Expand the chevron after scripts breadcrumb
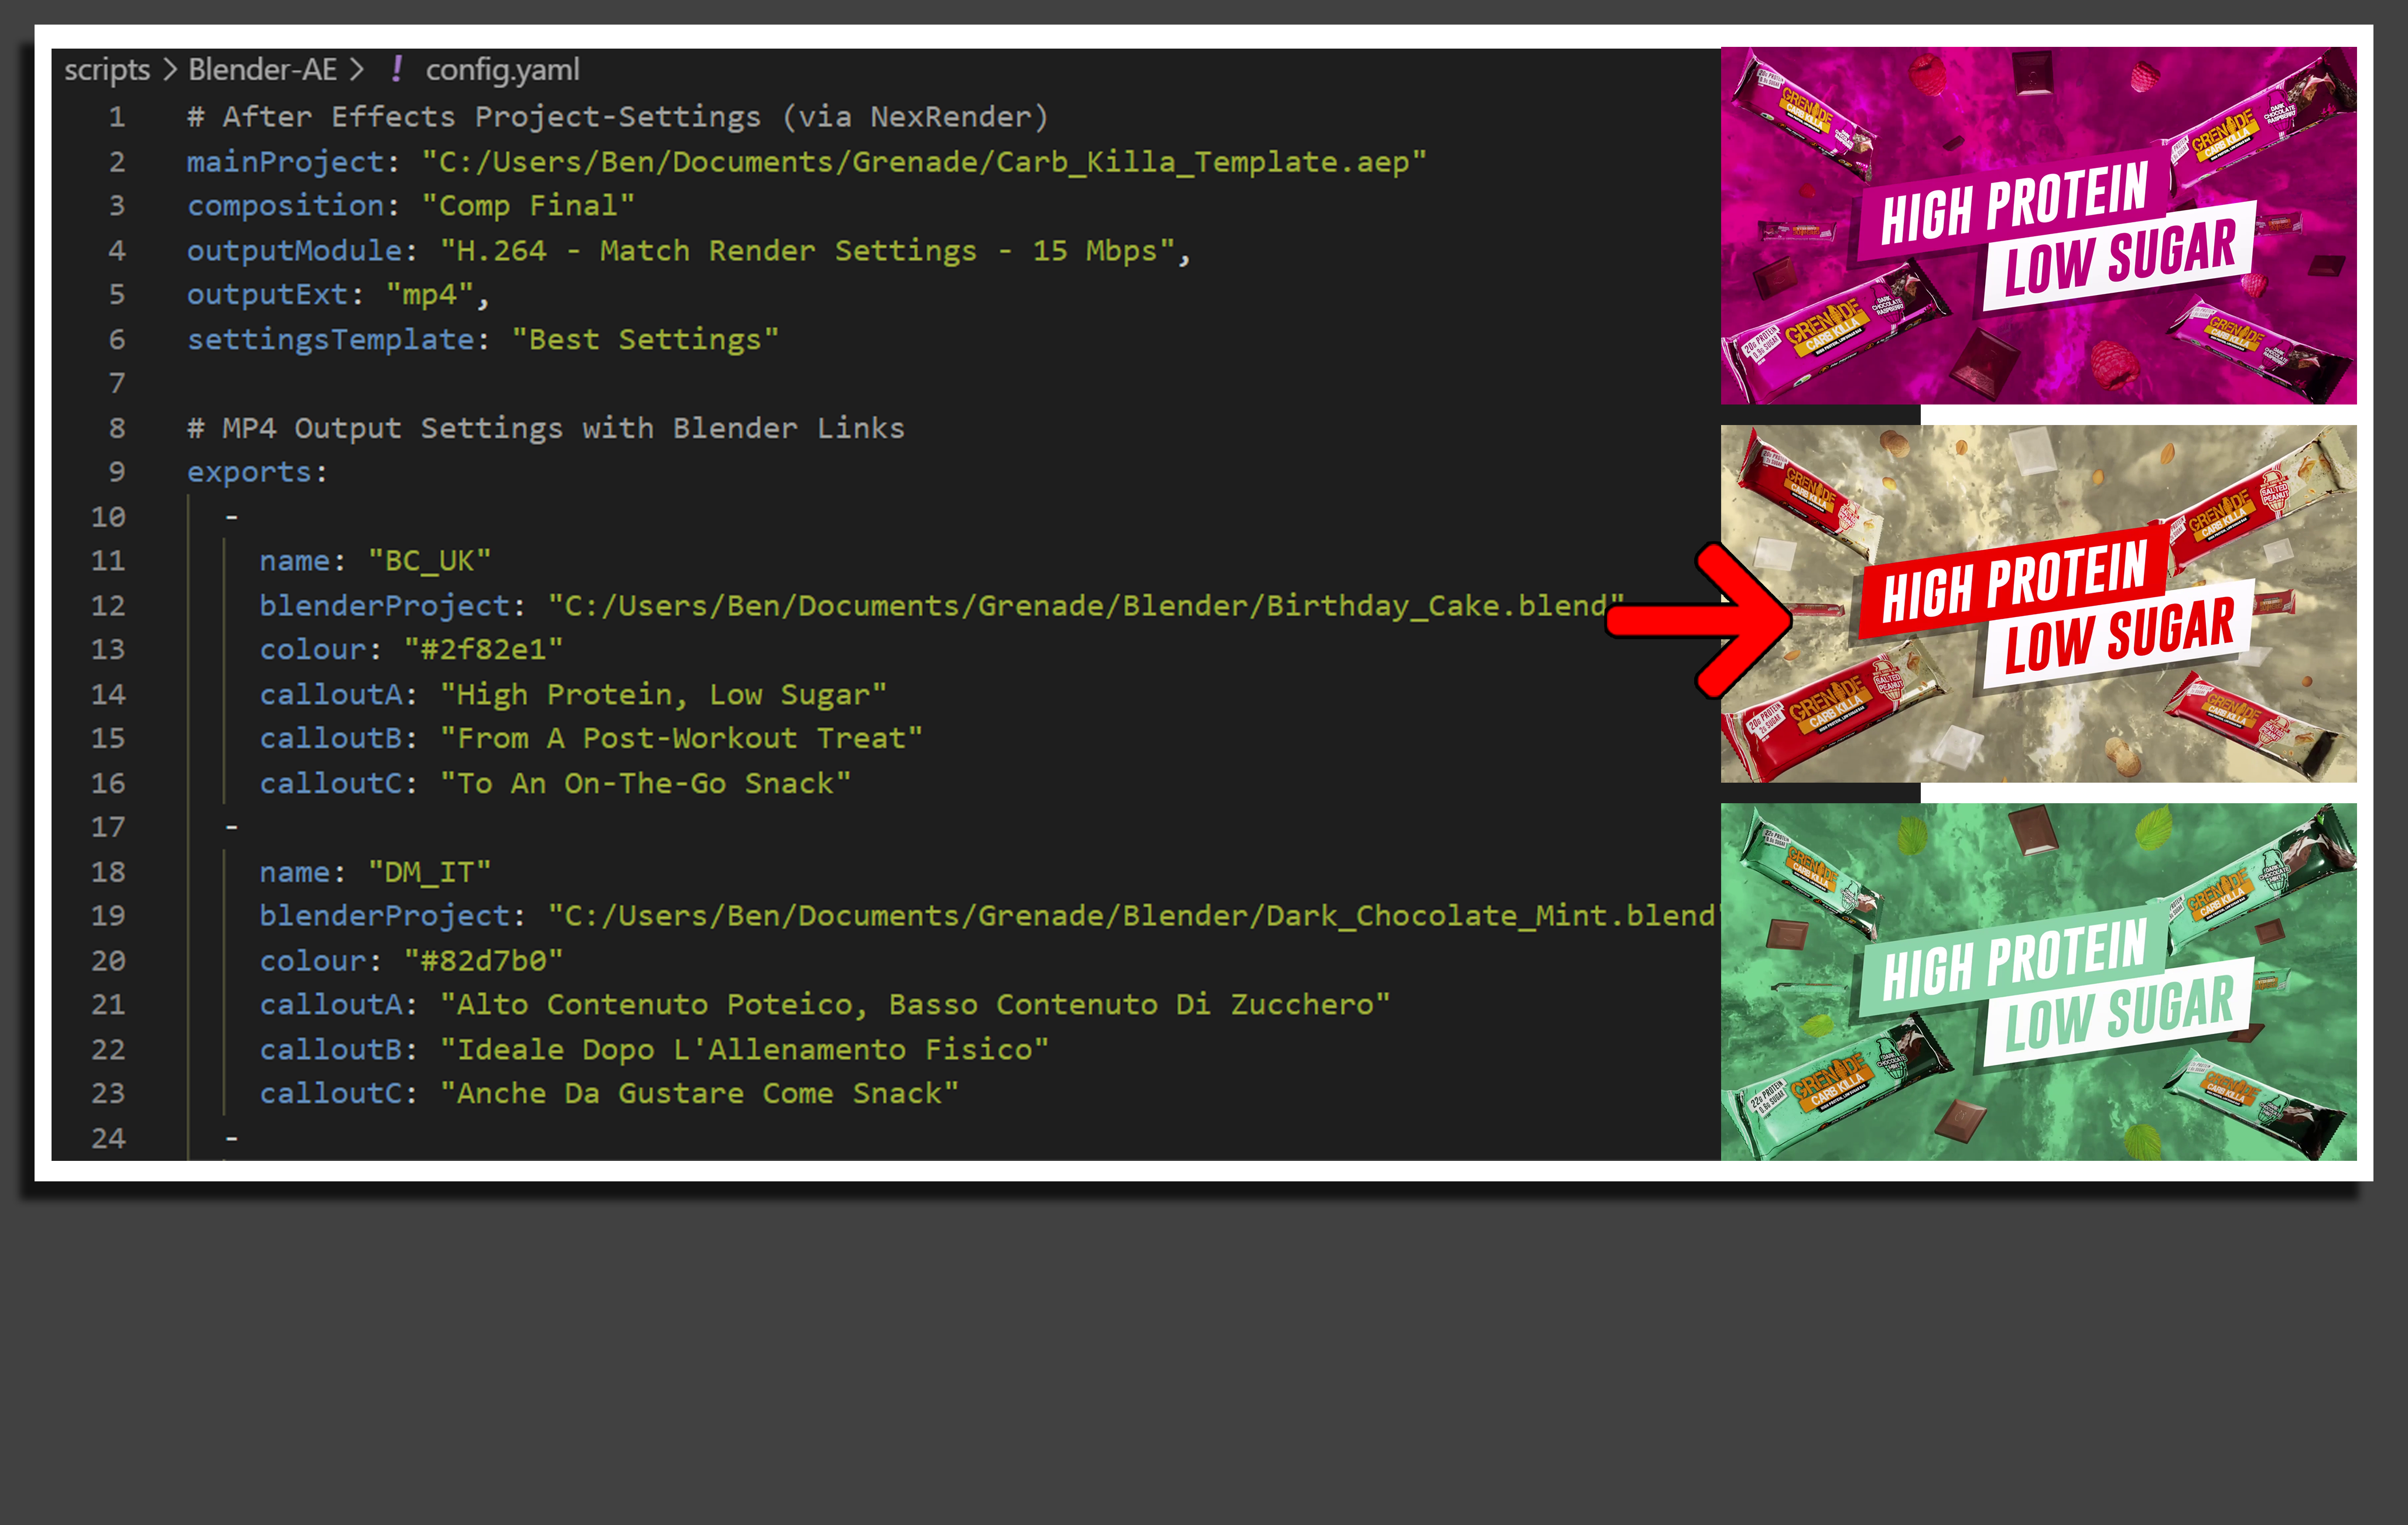 pyautogui.click(x=169, y=70)
